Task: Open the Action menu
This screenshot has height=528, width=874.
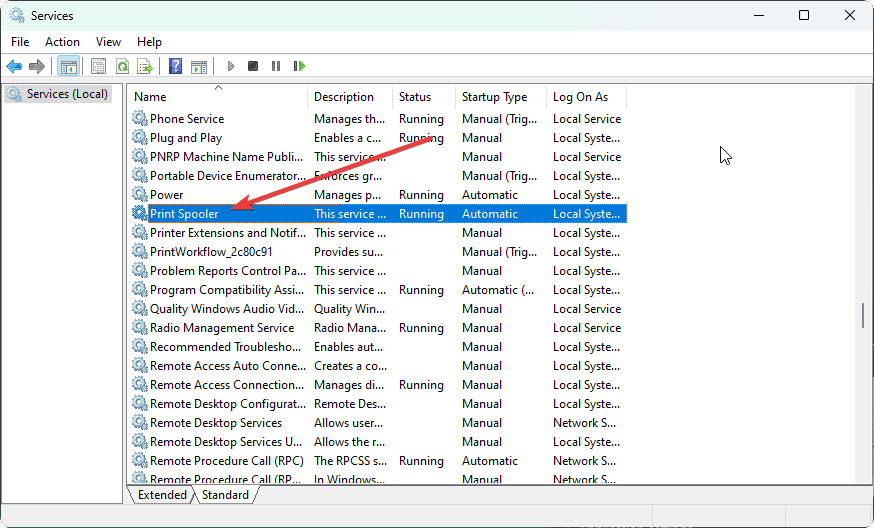Action: pyautogui.click(x=62, y=42)
